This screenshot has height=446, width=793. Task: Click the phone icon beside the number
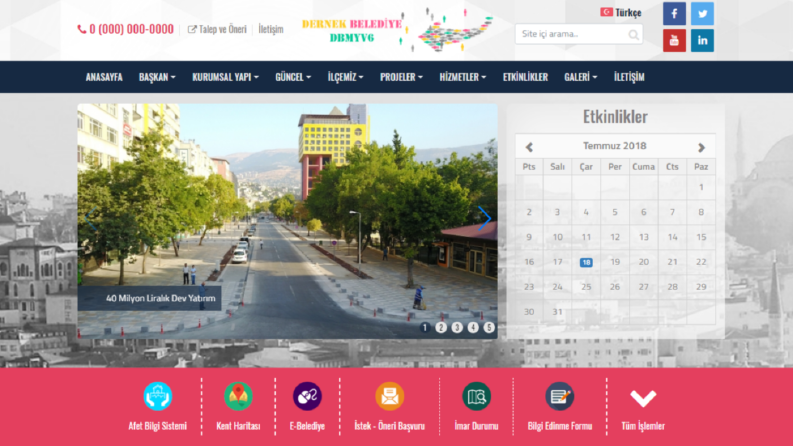(81, 29)
